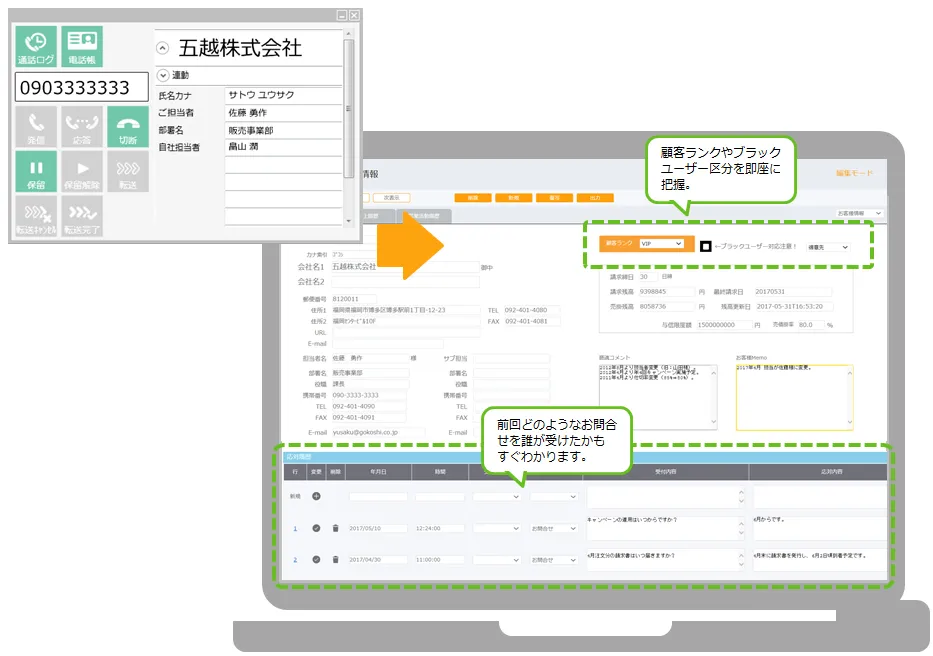Minimize the phone popup window
The image size is (933, 656).
pyautogui.click(x=342, y=15)
